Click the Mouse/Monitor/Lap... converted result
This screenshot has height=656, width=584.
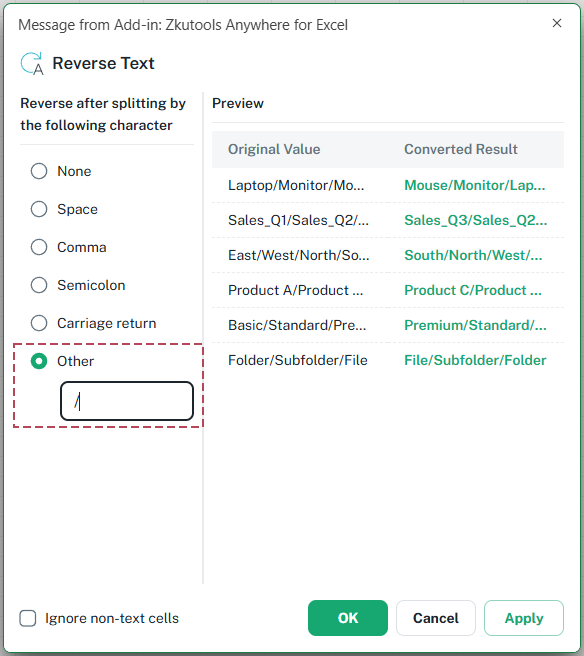point(475,185)
